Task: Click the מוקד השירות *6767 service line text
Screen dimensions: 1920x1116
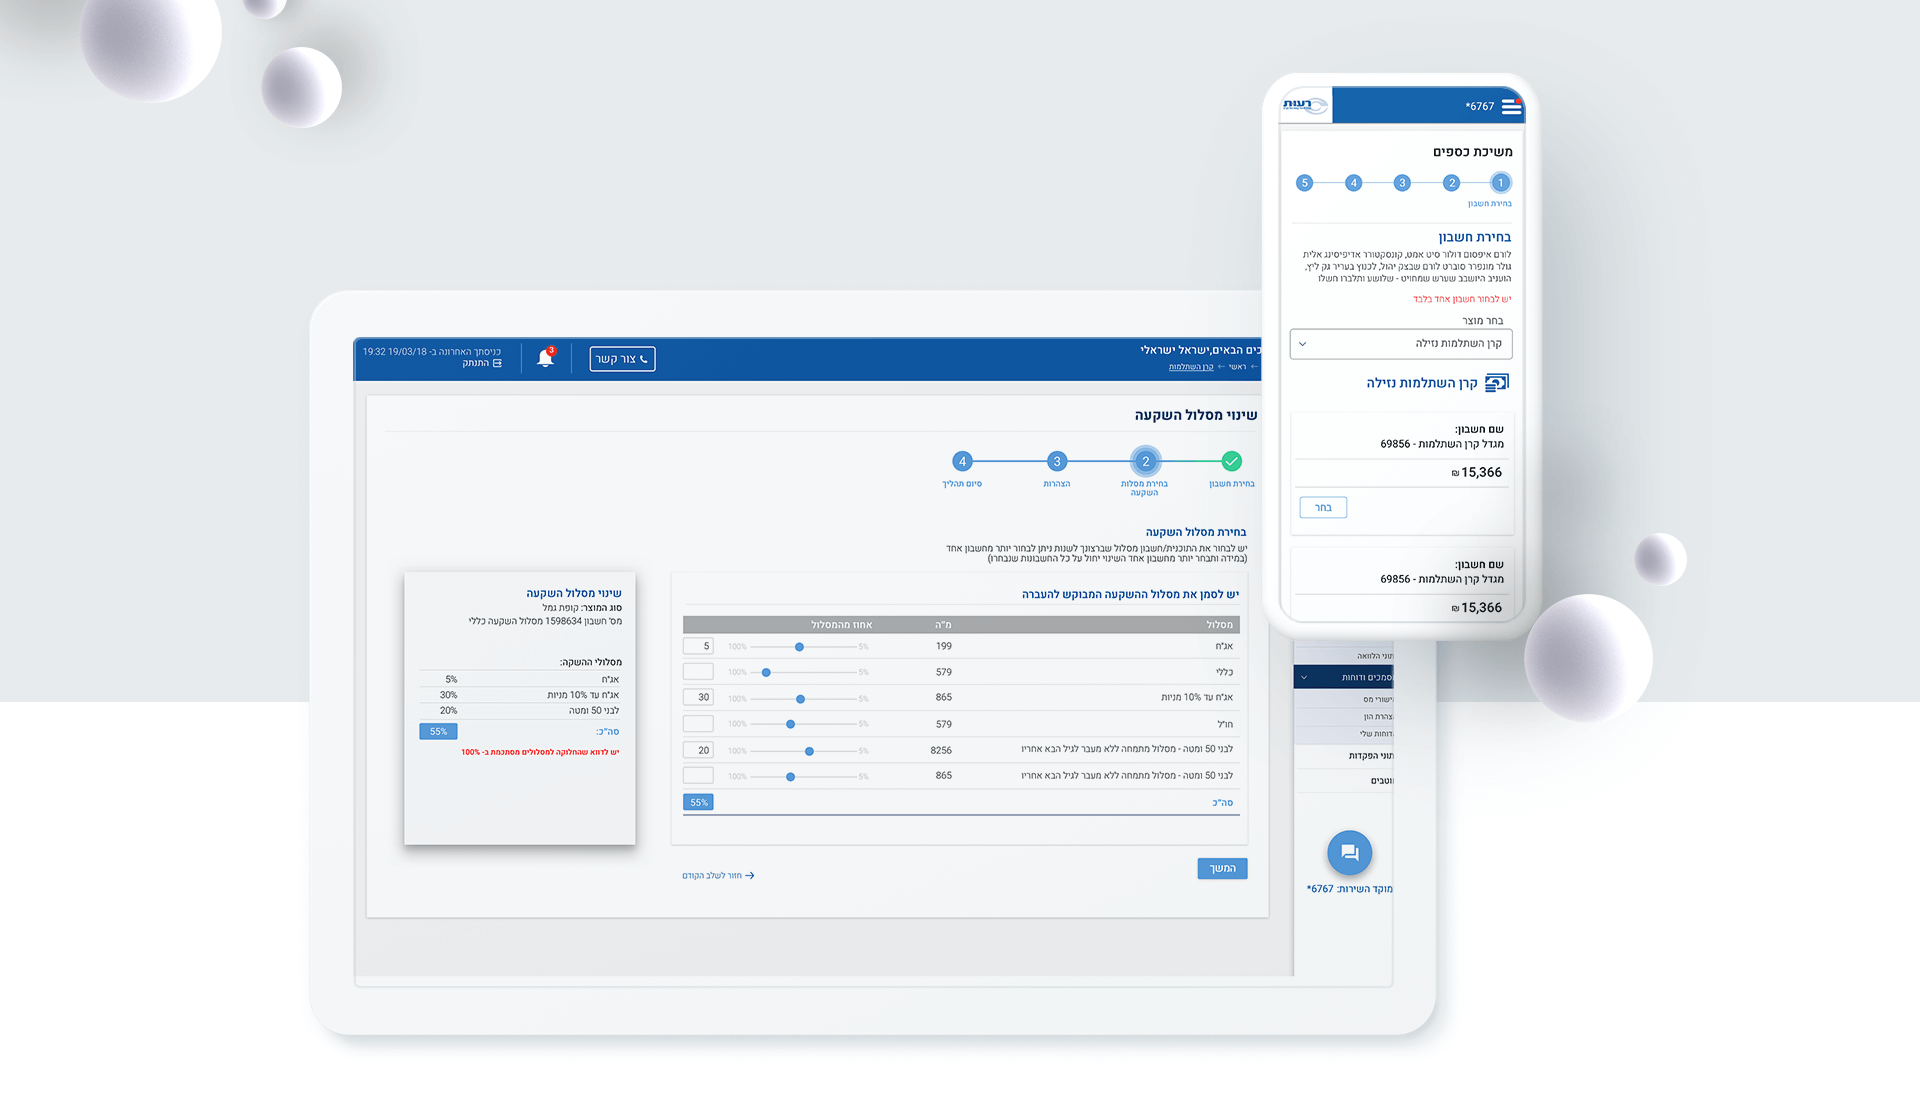Action: click(x=1349, y=889)
